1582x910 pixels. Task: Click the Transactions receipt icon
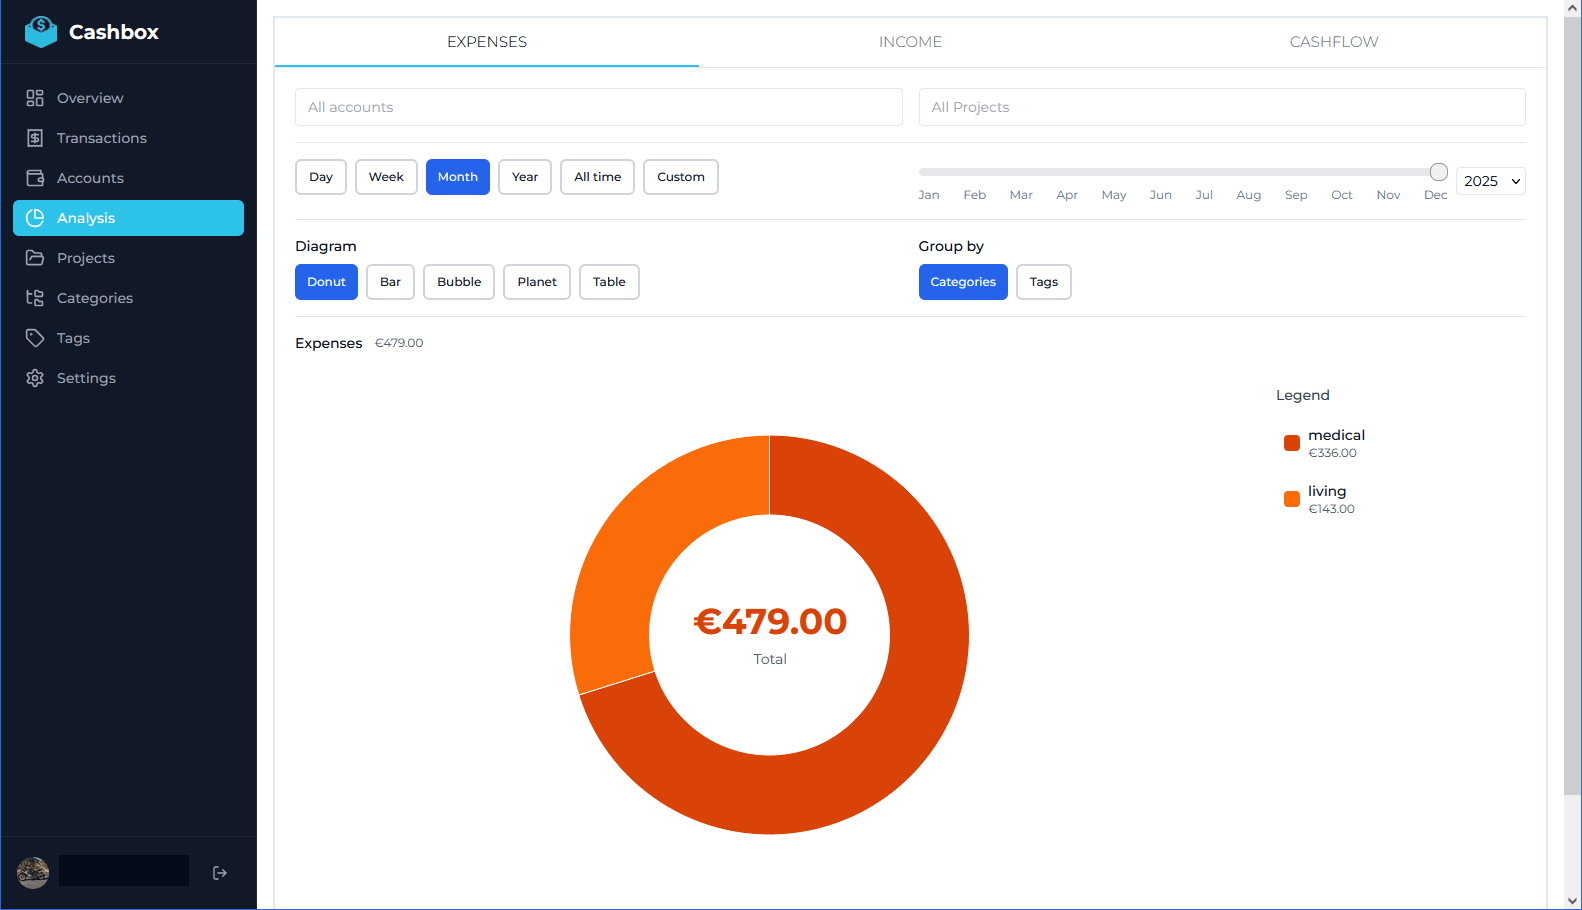click(35, 138)
